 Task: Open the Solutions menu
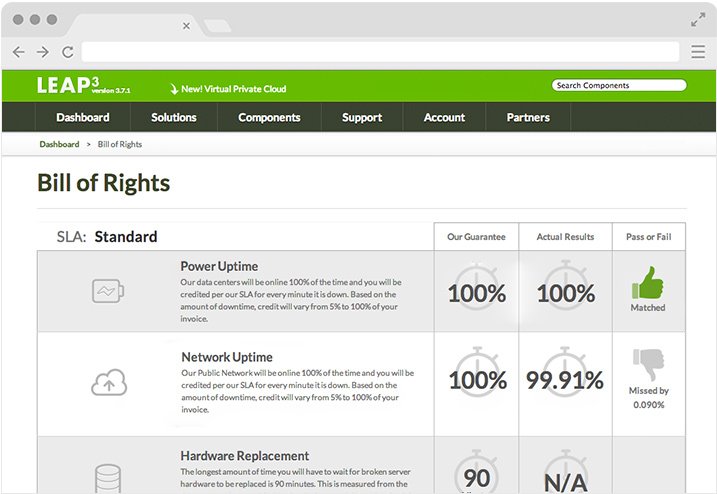174,118
